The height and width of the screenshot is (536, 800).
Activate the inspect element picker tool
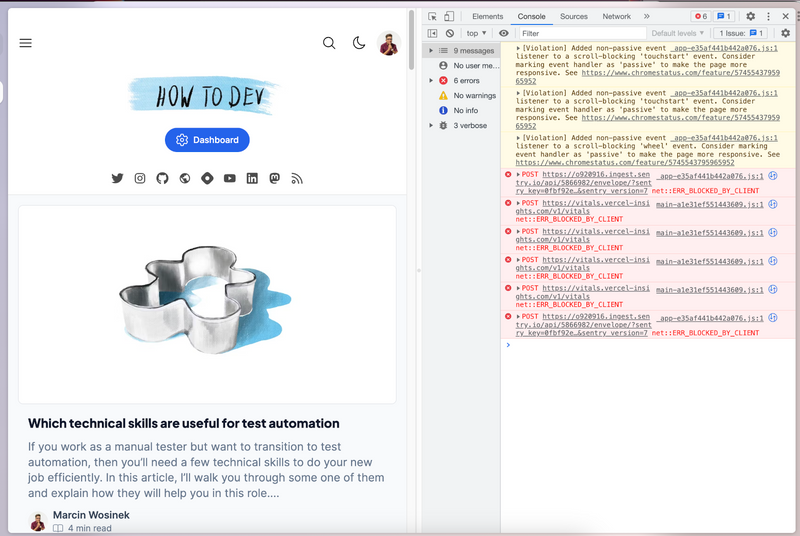[432, 17]
